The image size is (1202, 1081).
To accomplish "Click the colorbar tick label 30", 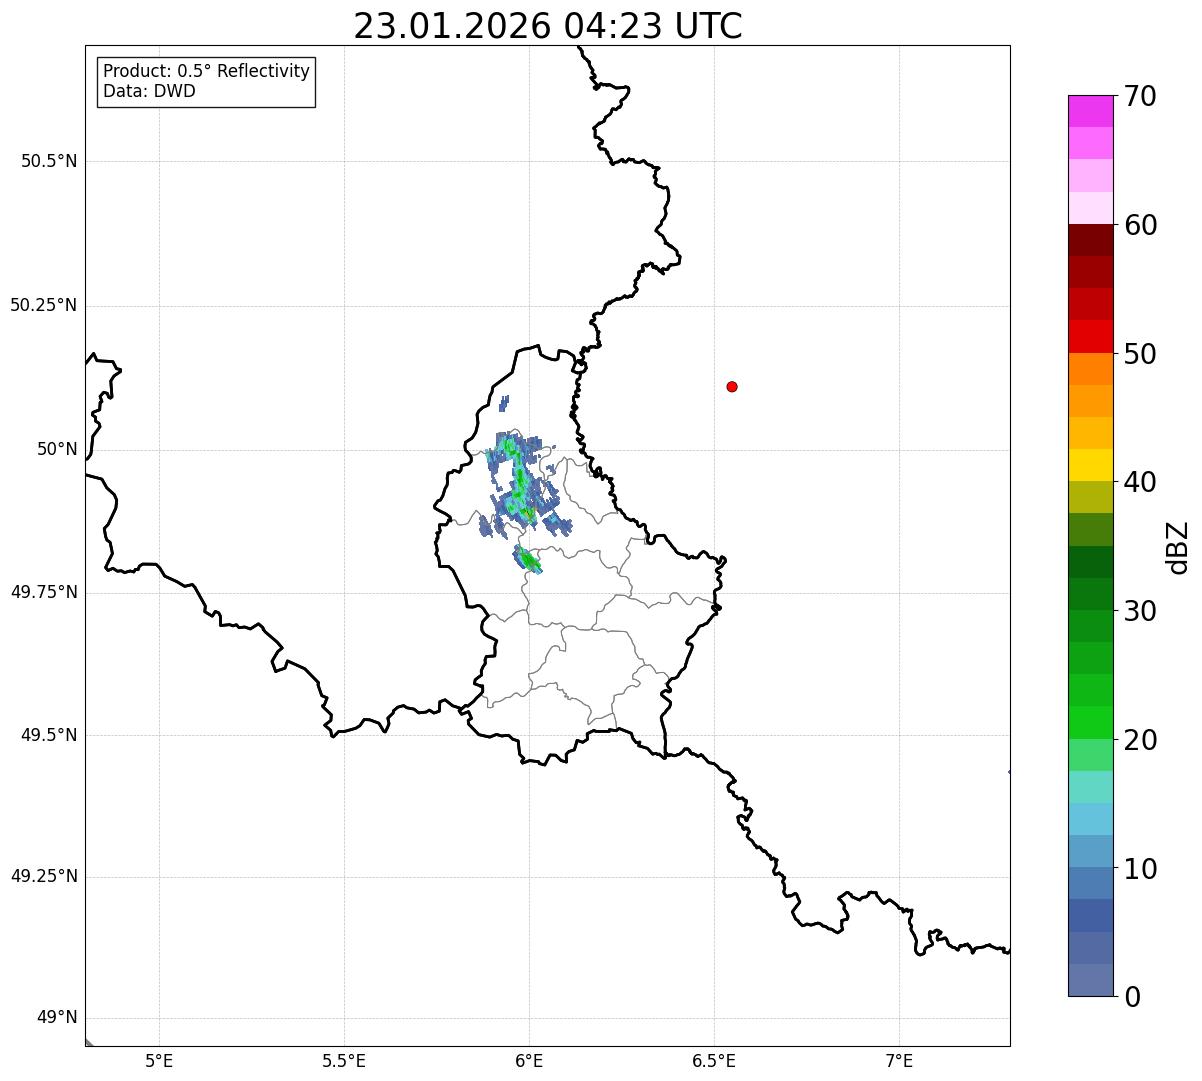I will coord(1140,611).
